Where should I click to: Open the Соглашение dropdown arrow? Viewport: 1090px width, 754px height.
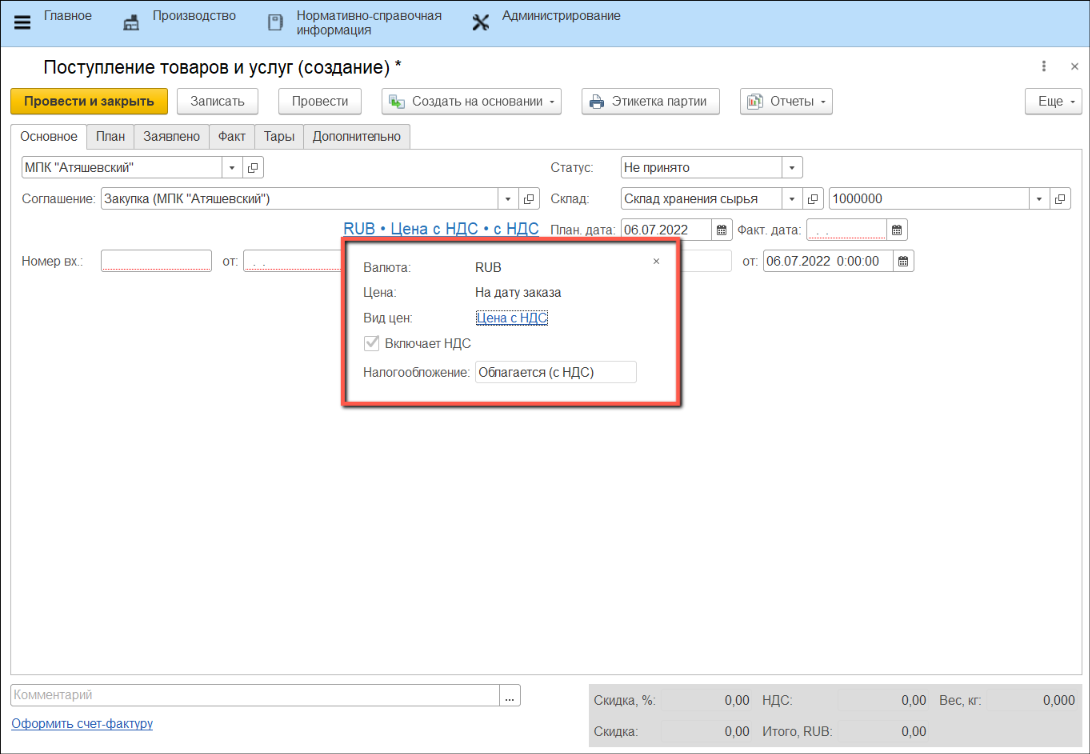point(507,199)
